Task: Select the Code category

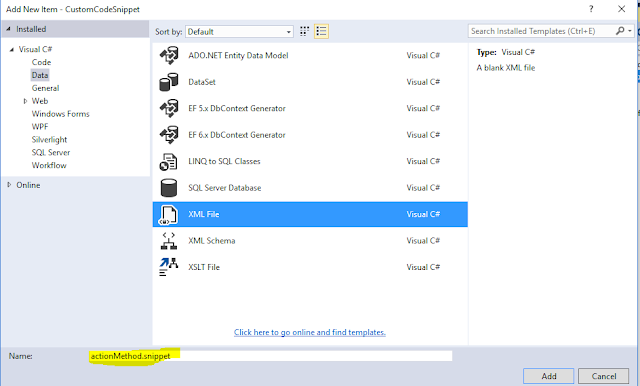Action: point(41,62)
